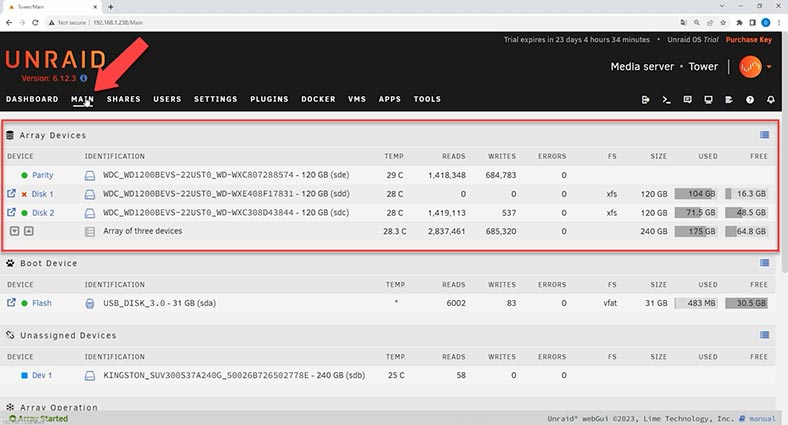Click Dev 1 blue square status indicator

(x=24, y=375)
